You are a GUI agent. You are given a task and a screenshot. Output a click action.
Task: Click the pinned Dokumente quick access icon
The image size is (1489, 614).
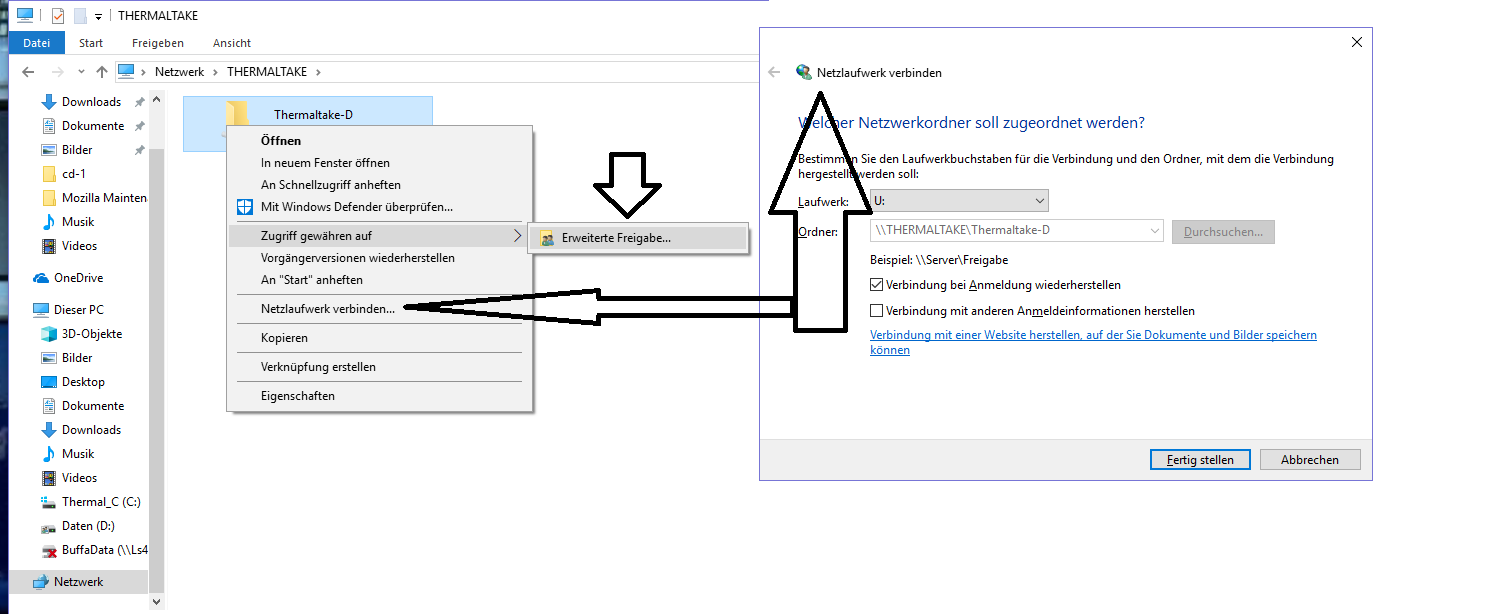[x=48, y=126]
